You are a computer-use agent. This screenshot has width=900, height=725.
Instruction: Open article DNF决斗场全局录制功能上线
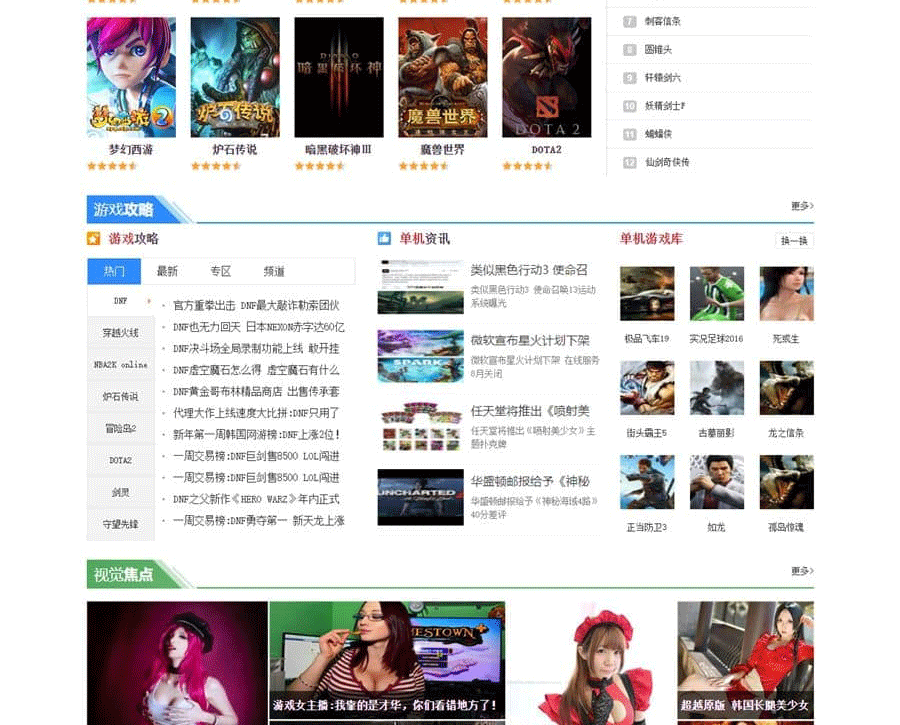pyautogui.click(x=256, y=348)
